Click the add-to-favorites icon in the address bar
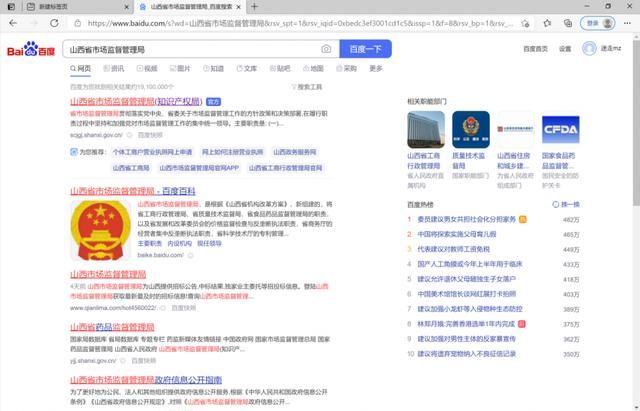The width and height of the screenshot is (640, 411). point(525,23)
